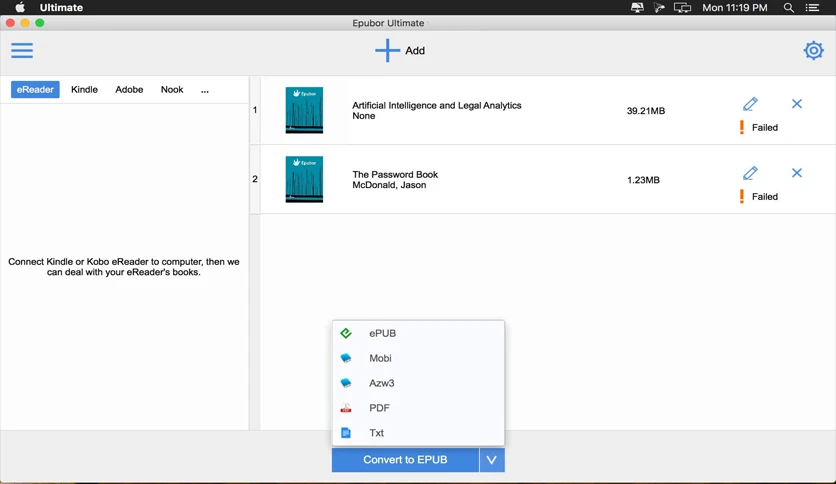The width and height of the screenshot is (836, 484).
Task: Click Failed warning icon for The Password Book
Action: (742, 197)
